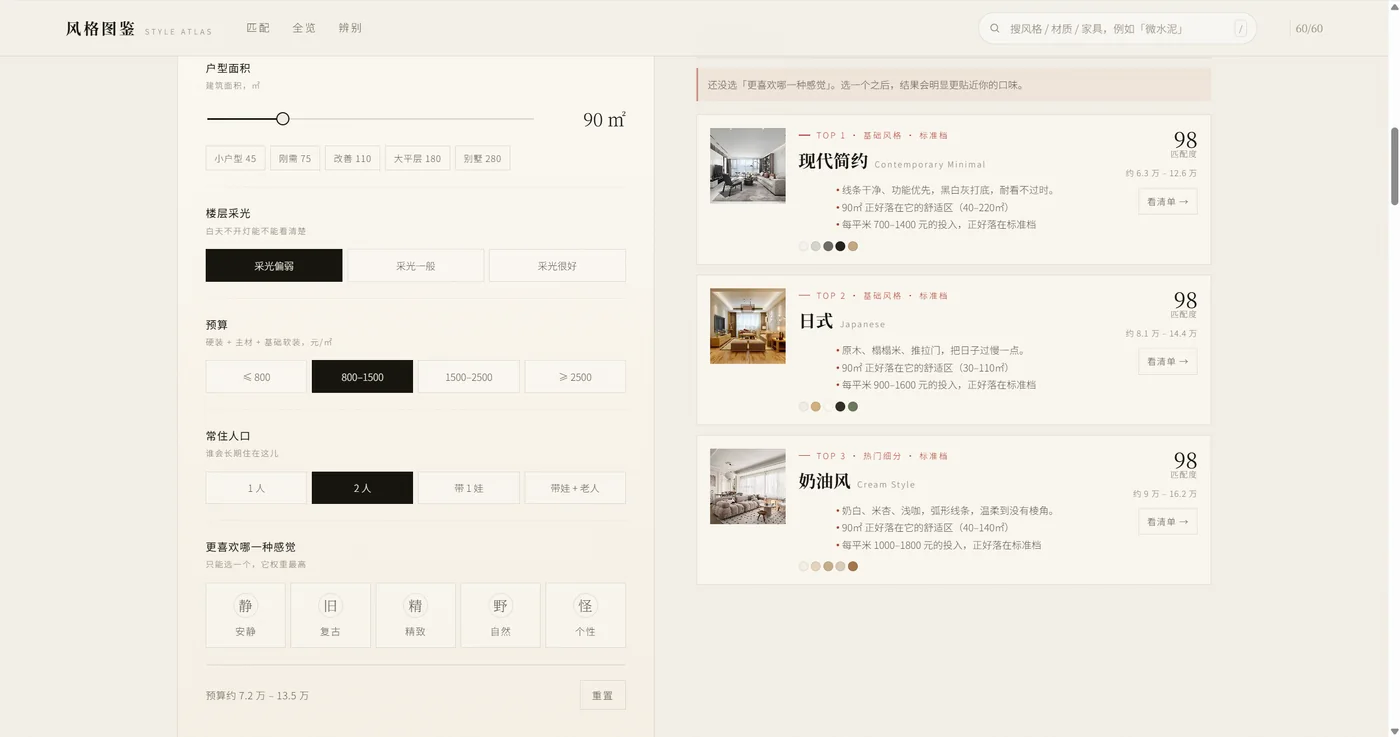Click the slash shortcut key badge in search
The width and height of the screenshot is (1400, 737).
1241,29
